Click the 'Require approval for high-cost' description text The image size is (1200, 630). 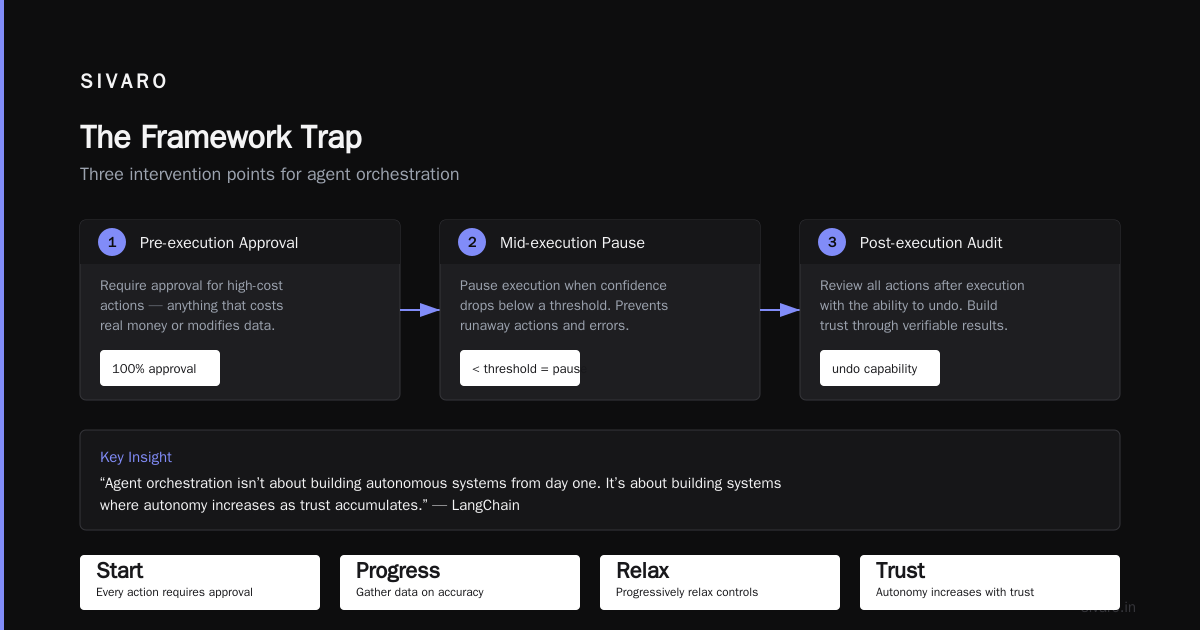pyautogui.click(x=192, y=305)
